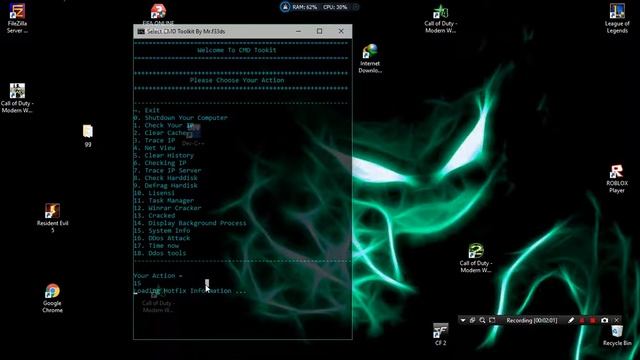The height and width of the screenshot is (360, 640).
Task: Click the 'Net View' line
Action: tap(154, 148)
